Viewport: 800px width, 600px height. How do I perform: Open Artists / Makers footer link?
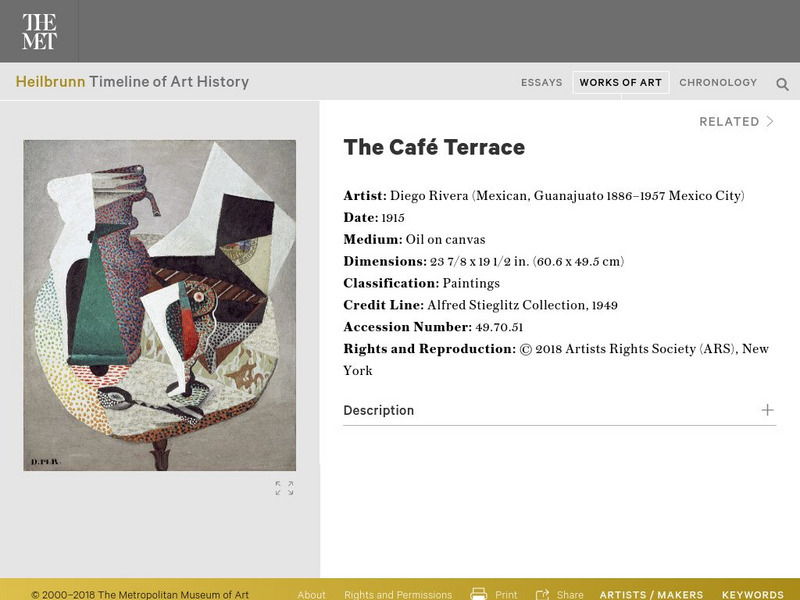pyautogui.click(x=651, y=594)
